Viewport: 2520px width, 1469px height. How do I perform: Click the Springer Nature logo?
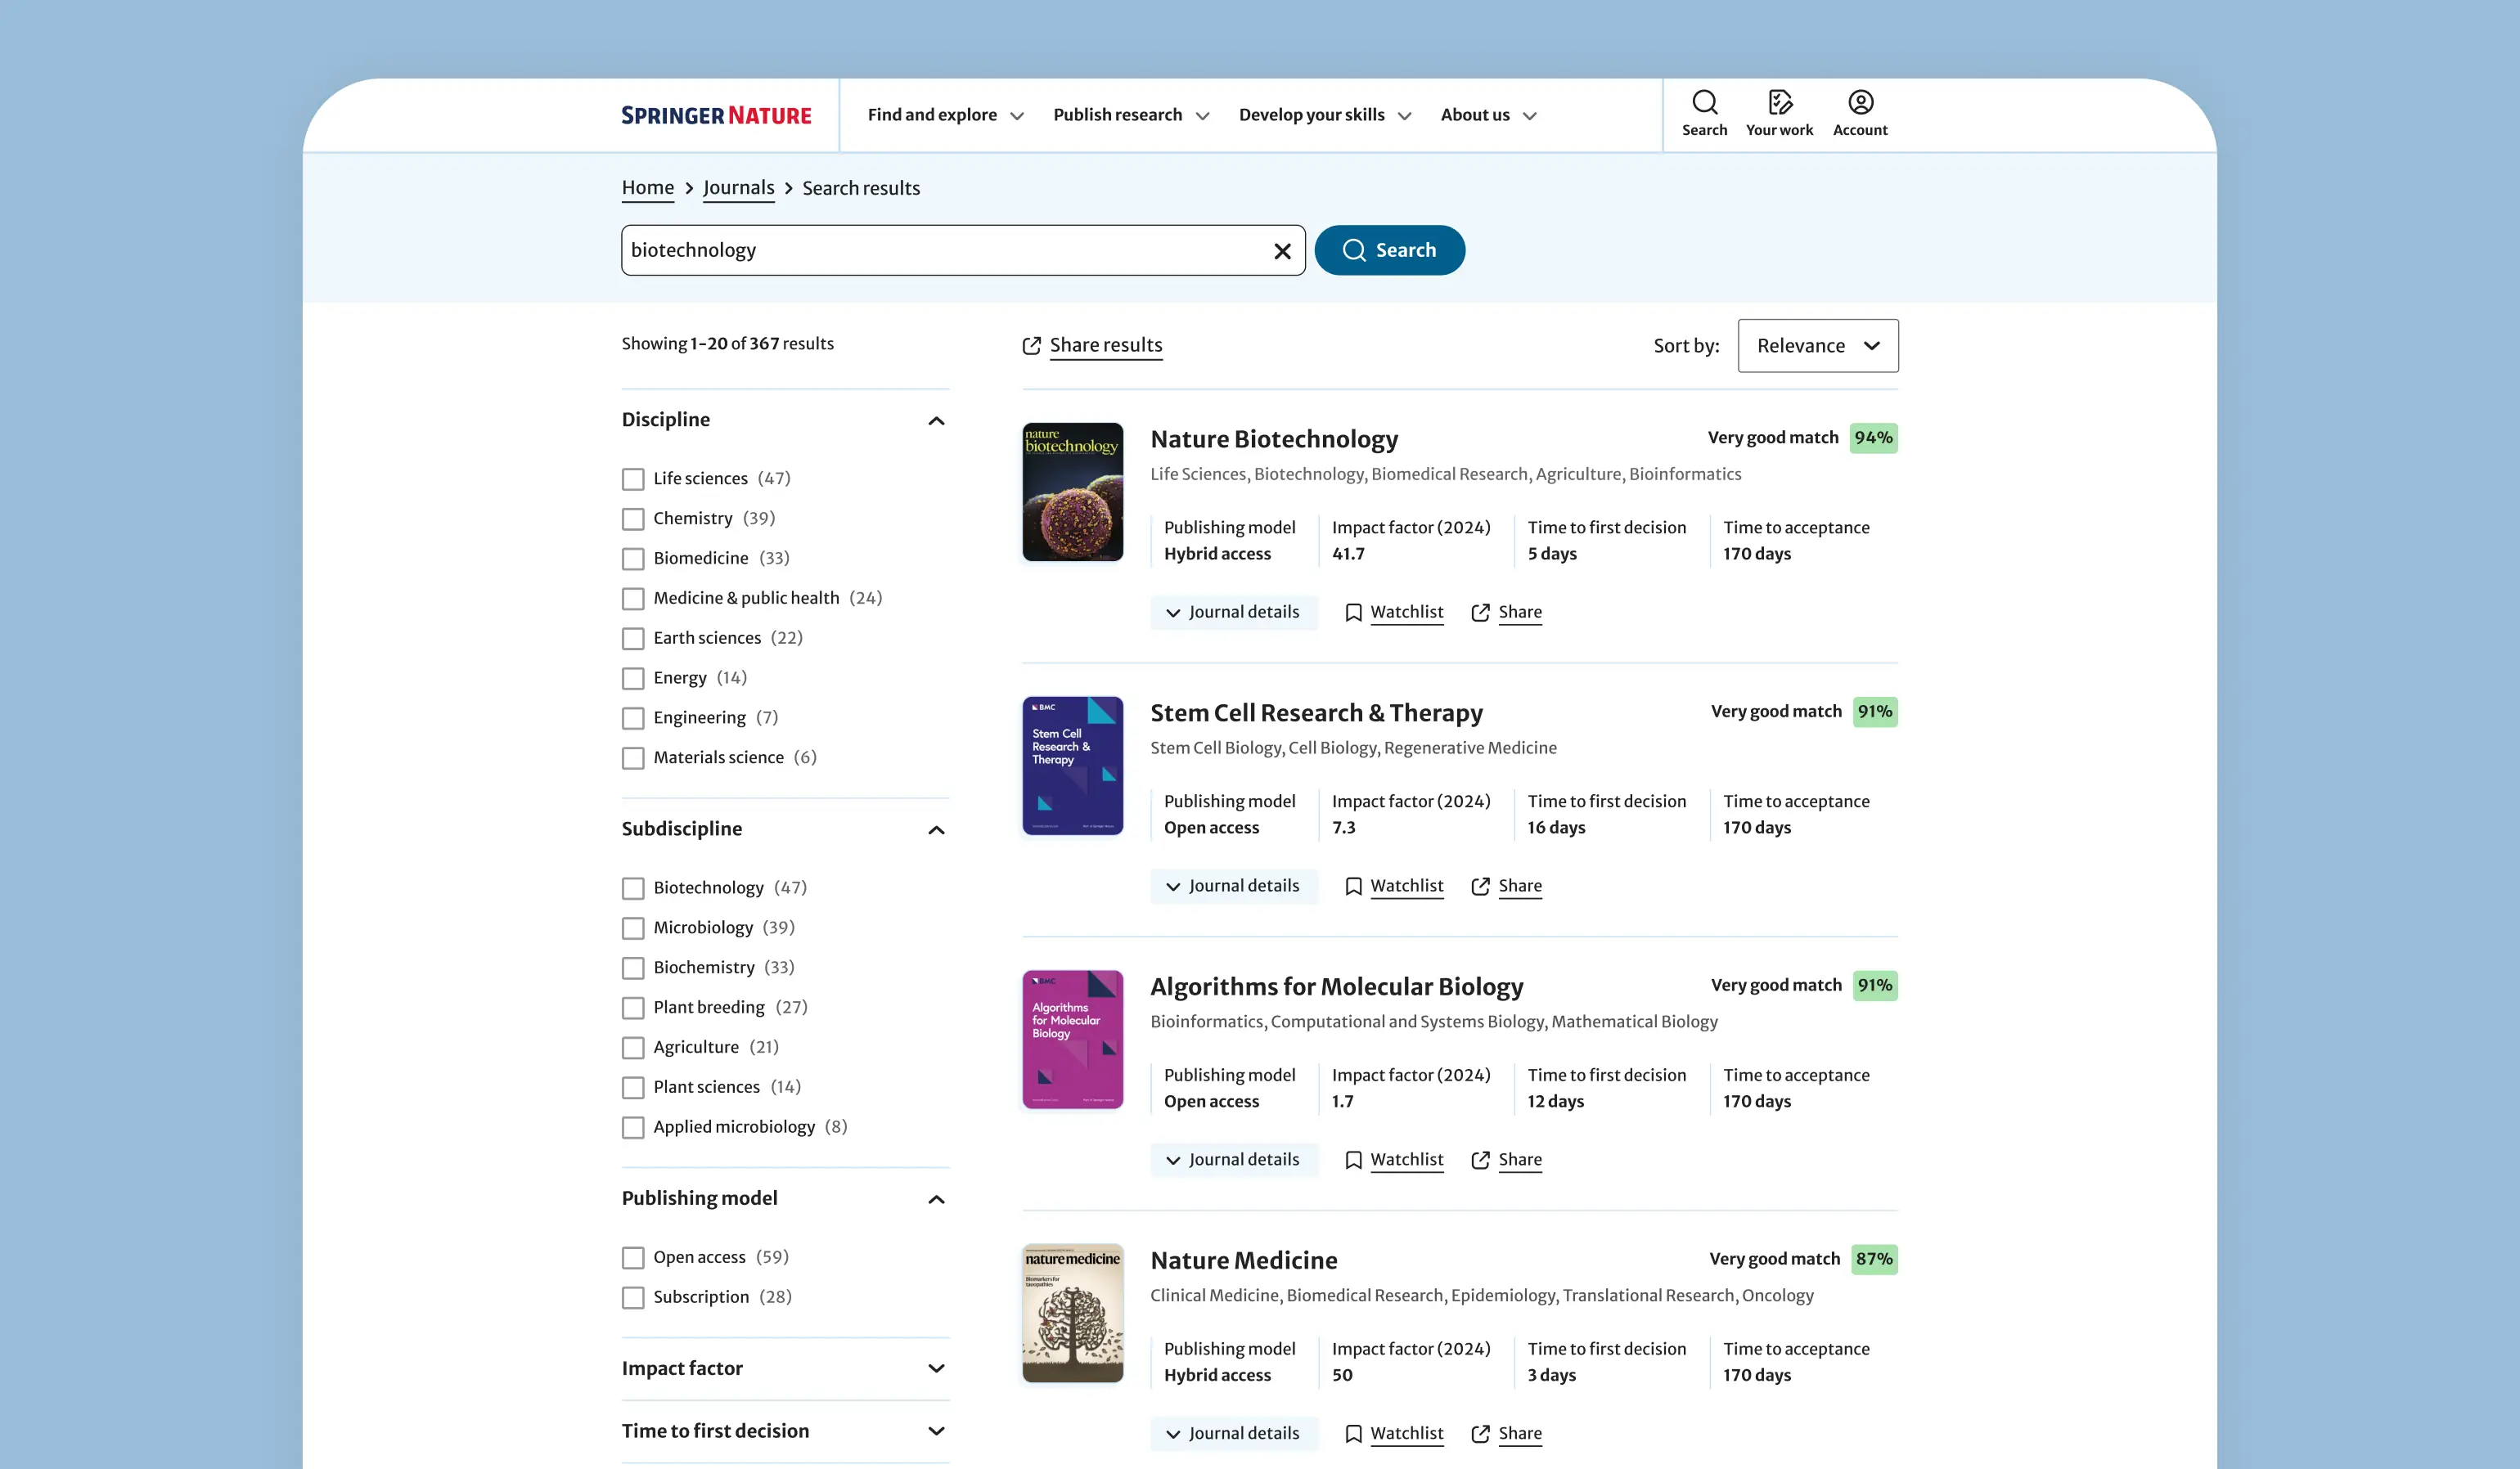[716, 116]
